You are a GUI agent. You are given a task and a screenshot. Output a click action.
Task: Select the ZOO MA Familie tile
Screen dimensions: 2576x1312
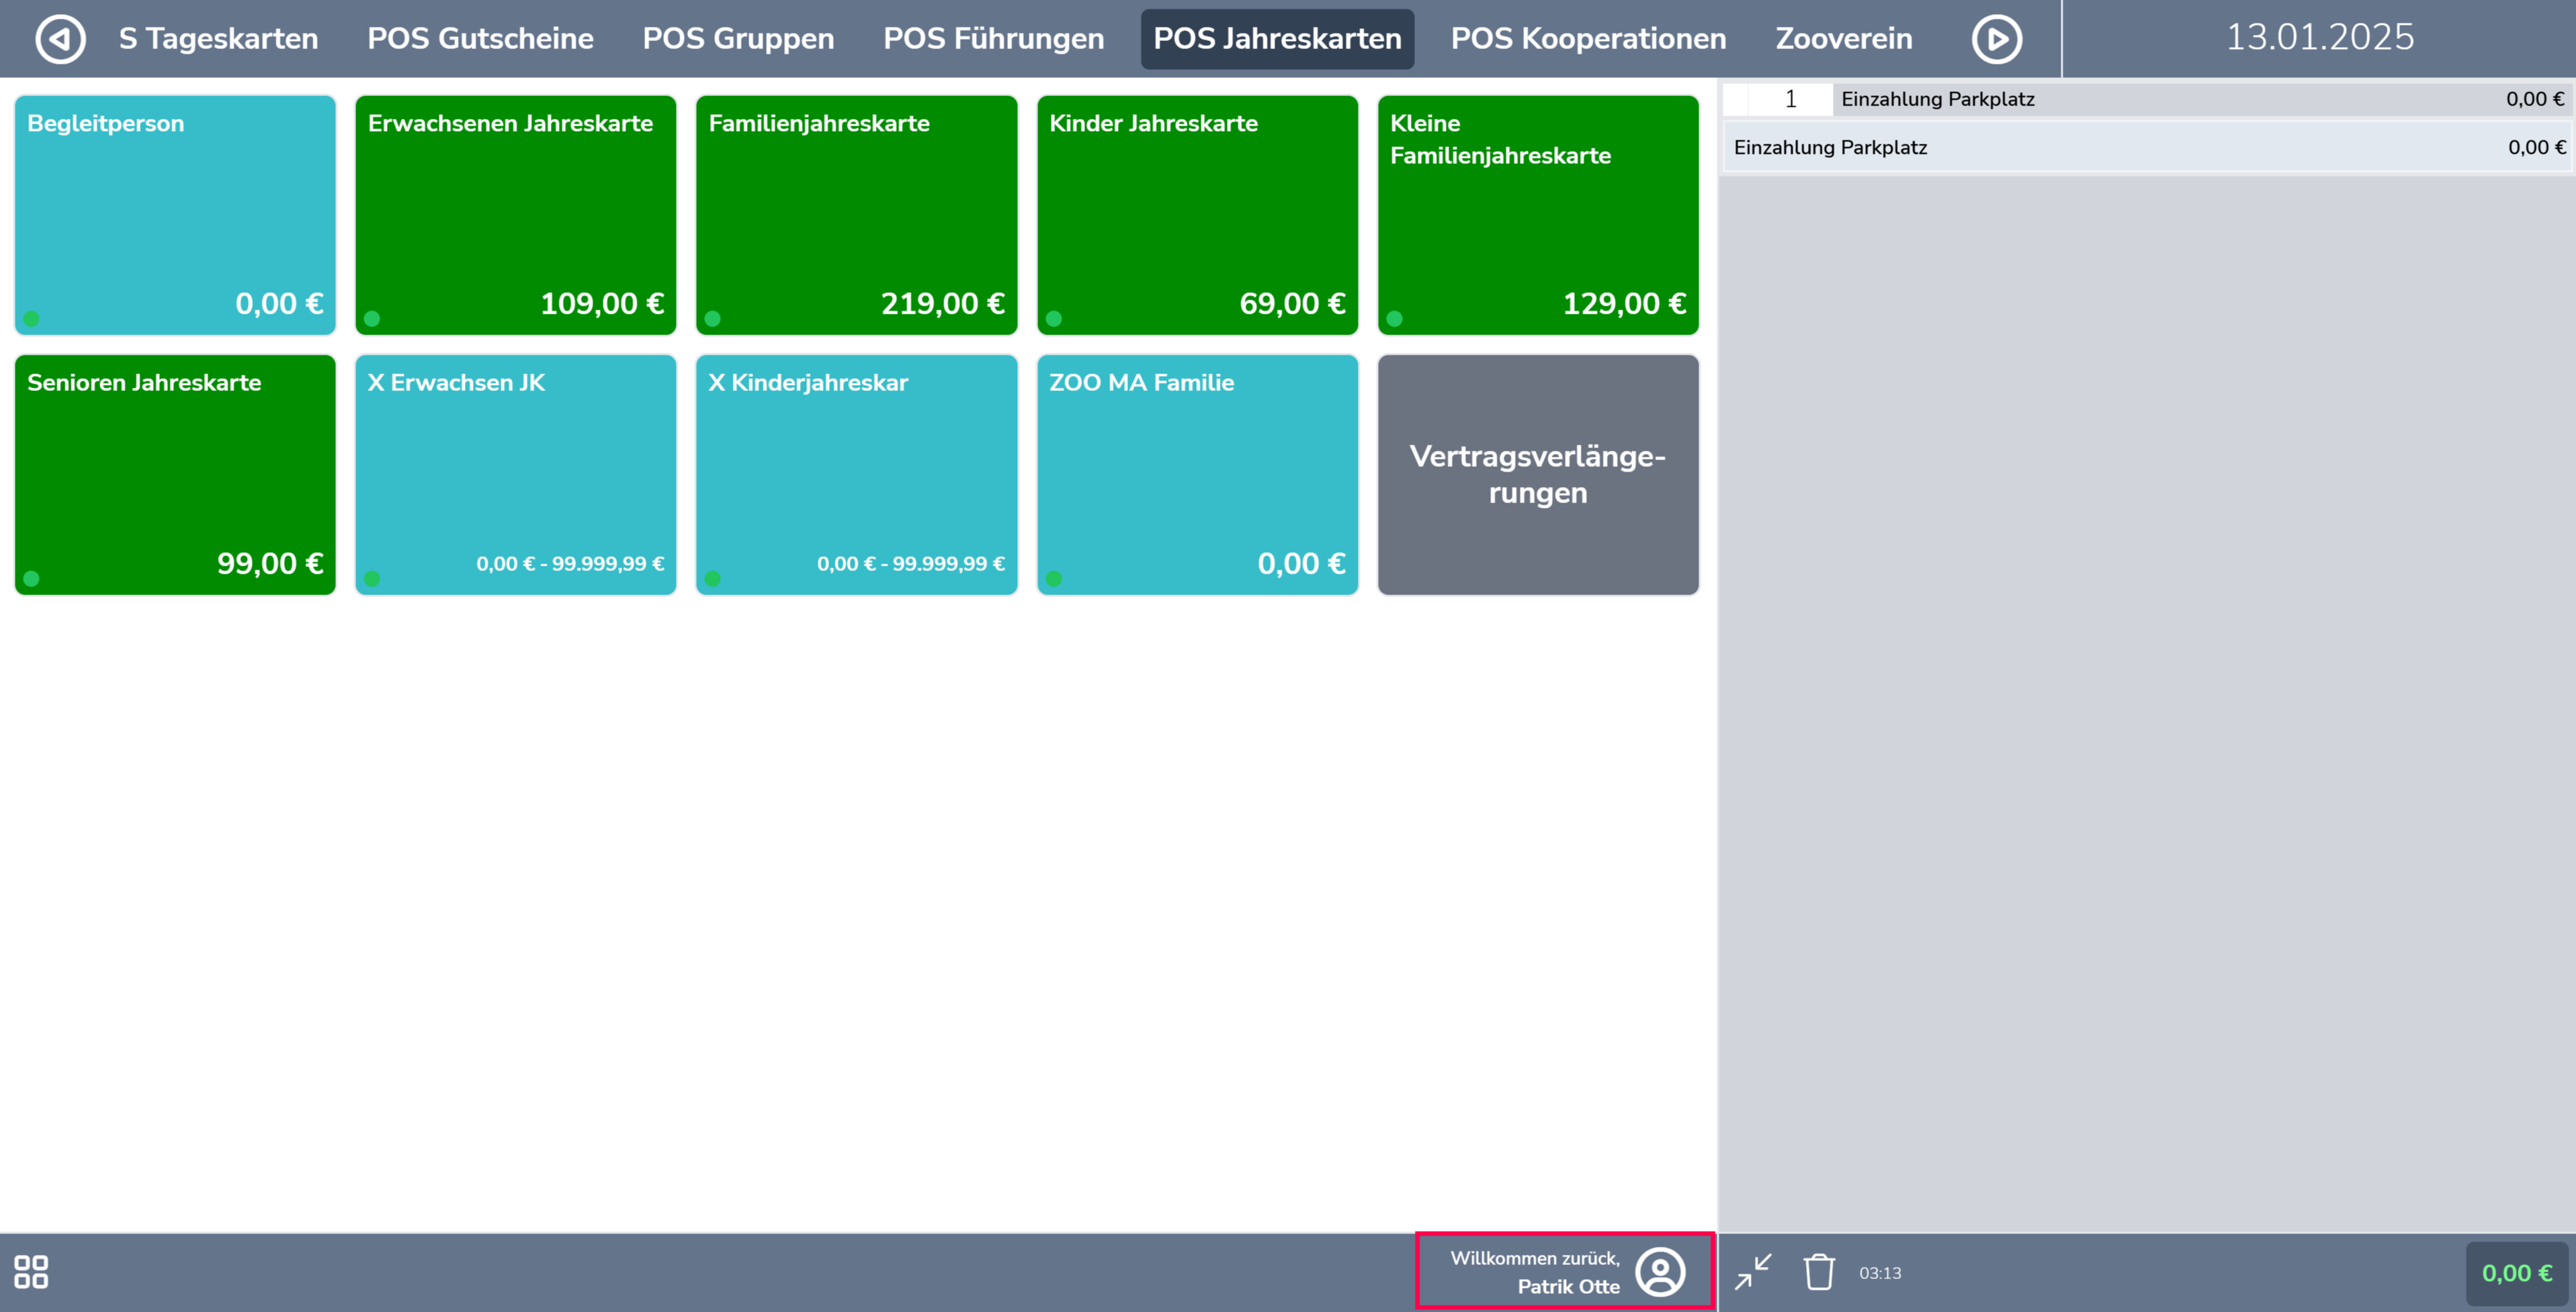[x=1197, y=475]
